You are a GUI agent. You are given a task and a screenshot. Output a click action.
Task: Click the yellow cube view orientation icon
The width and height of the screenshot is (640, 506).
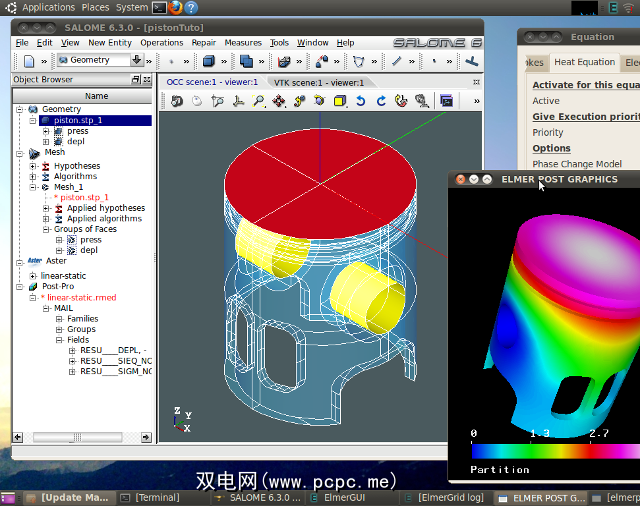point(340,101)
